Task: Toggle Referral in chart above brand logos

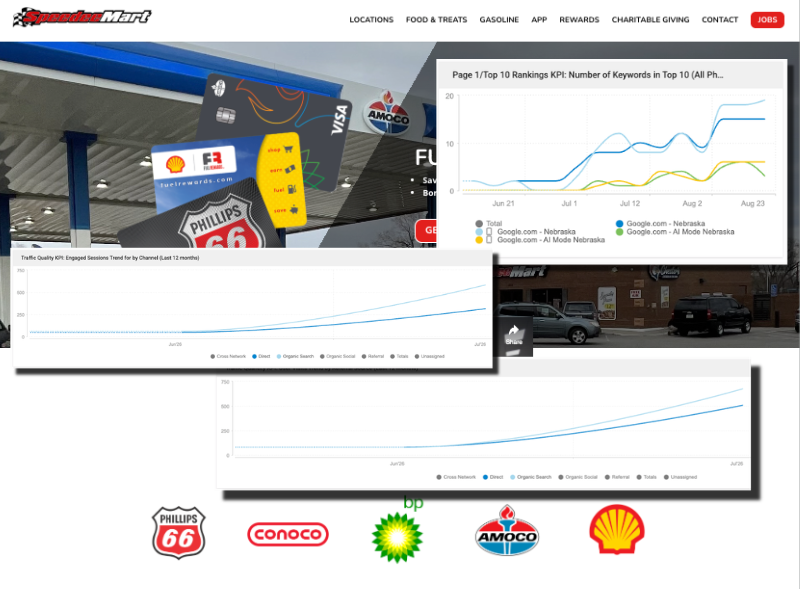Action: 617,477
